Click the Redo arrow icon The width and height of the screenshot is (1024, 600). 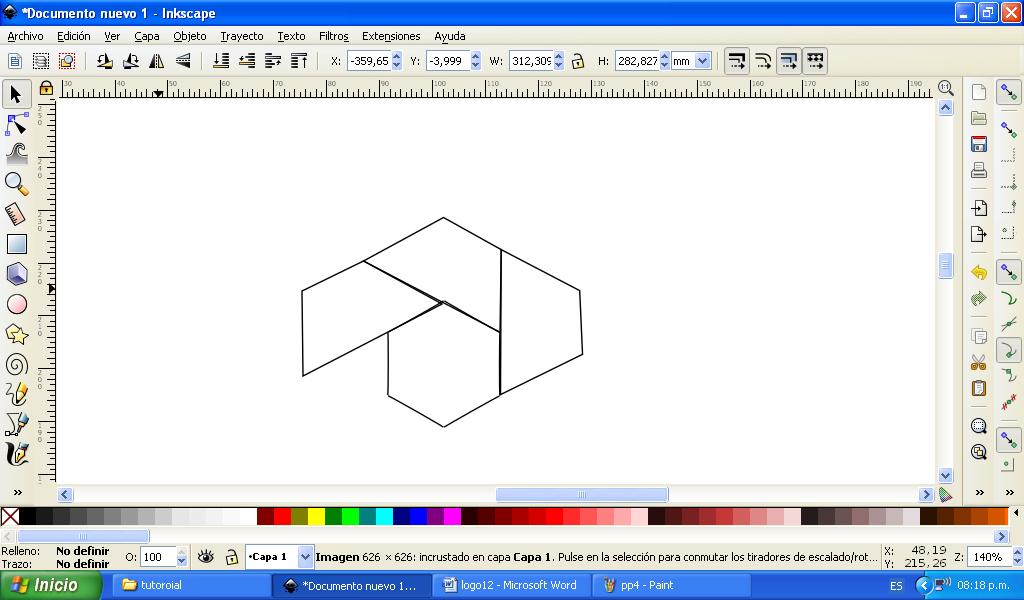pos(978,299)
